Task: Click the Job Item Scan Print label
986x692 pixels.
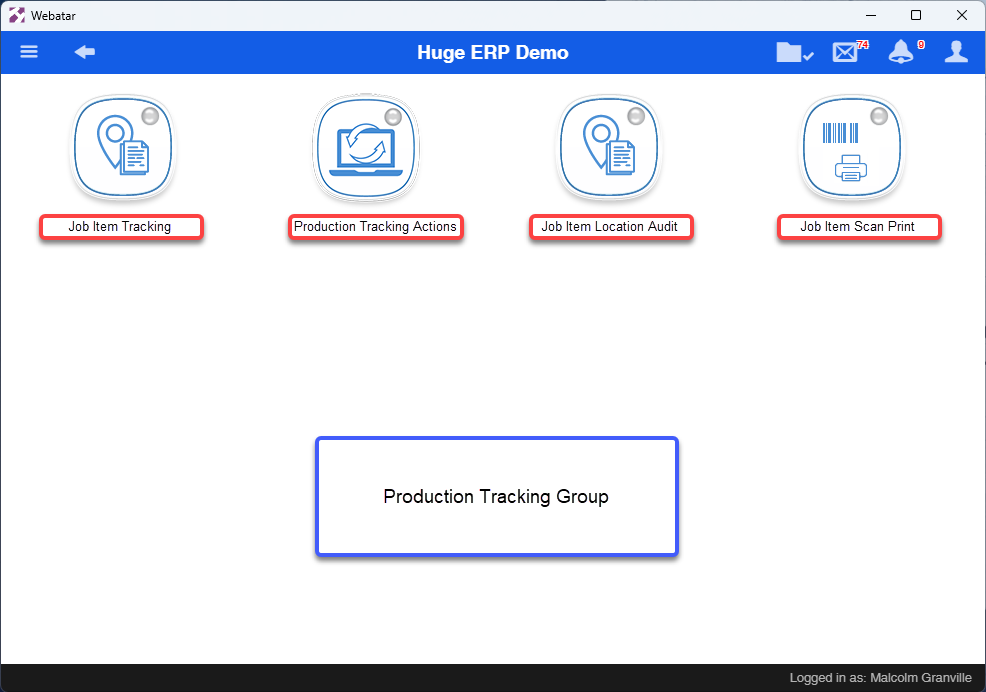Action: [859, 227]
